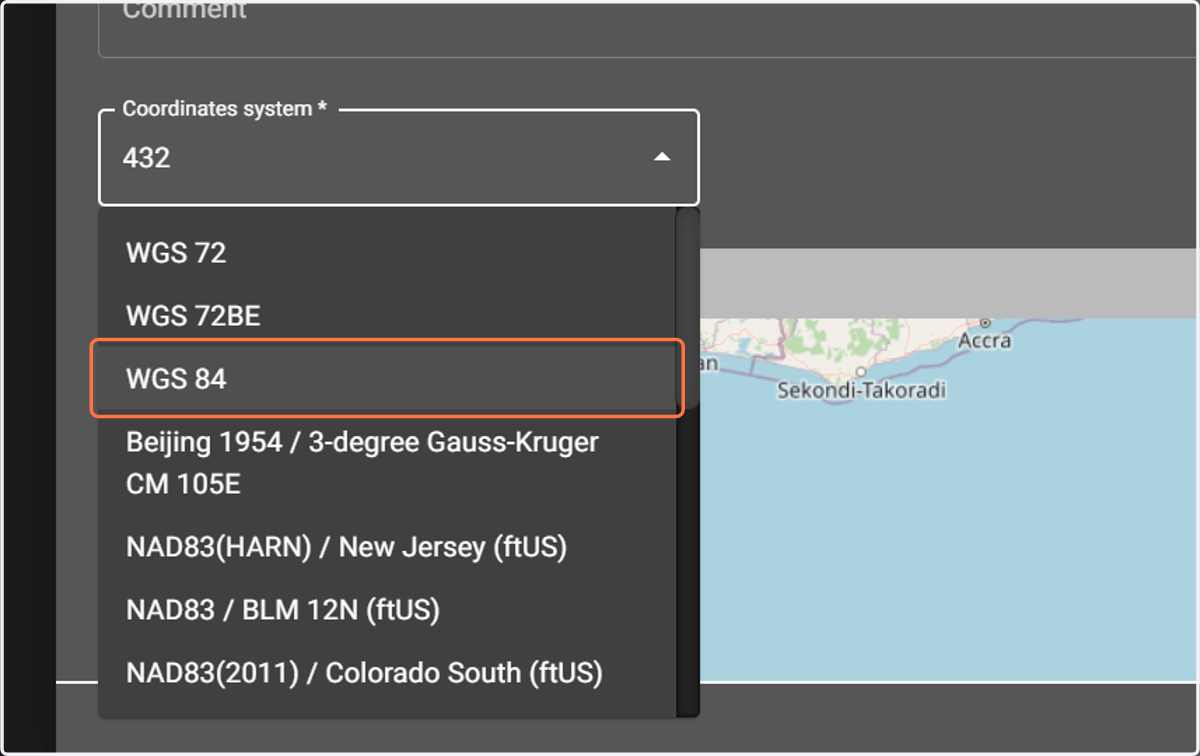Choose NAD83(HARN) / New Jersey (ftUS)
1200x756 pixels.
(x=387, y=547)
